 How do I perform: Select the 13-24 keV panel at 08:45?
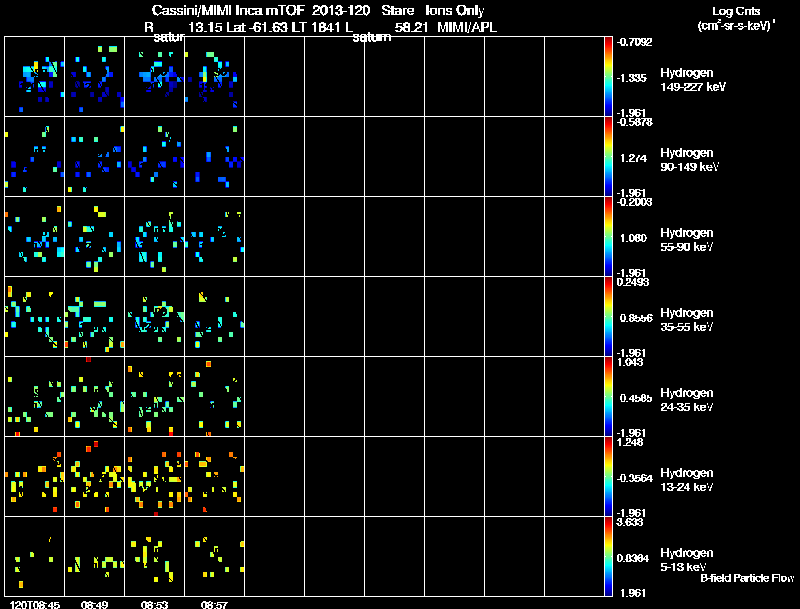[35, 477]
